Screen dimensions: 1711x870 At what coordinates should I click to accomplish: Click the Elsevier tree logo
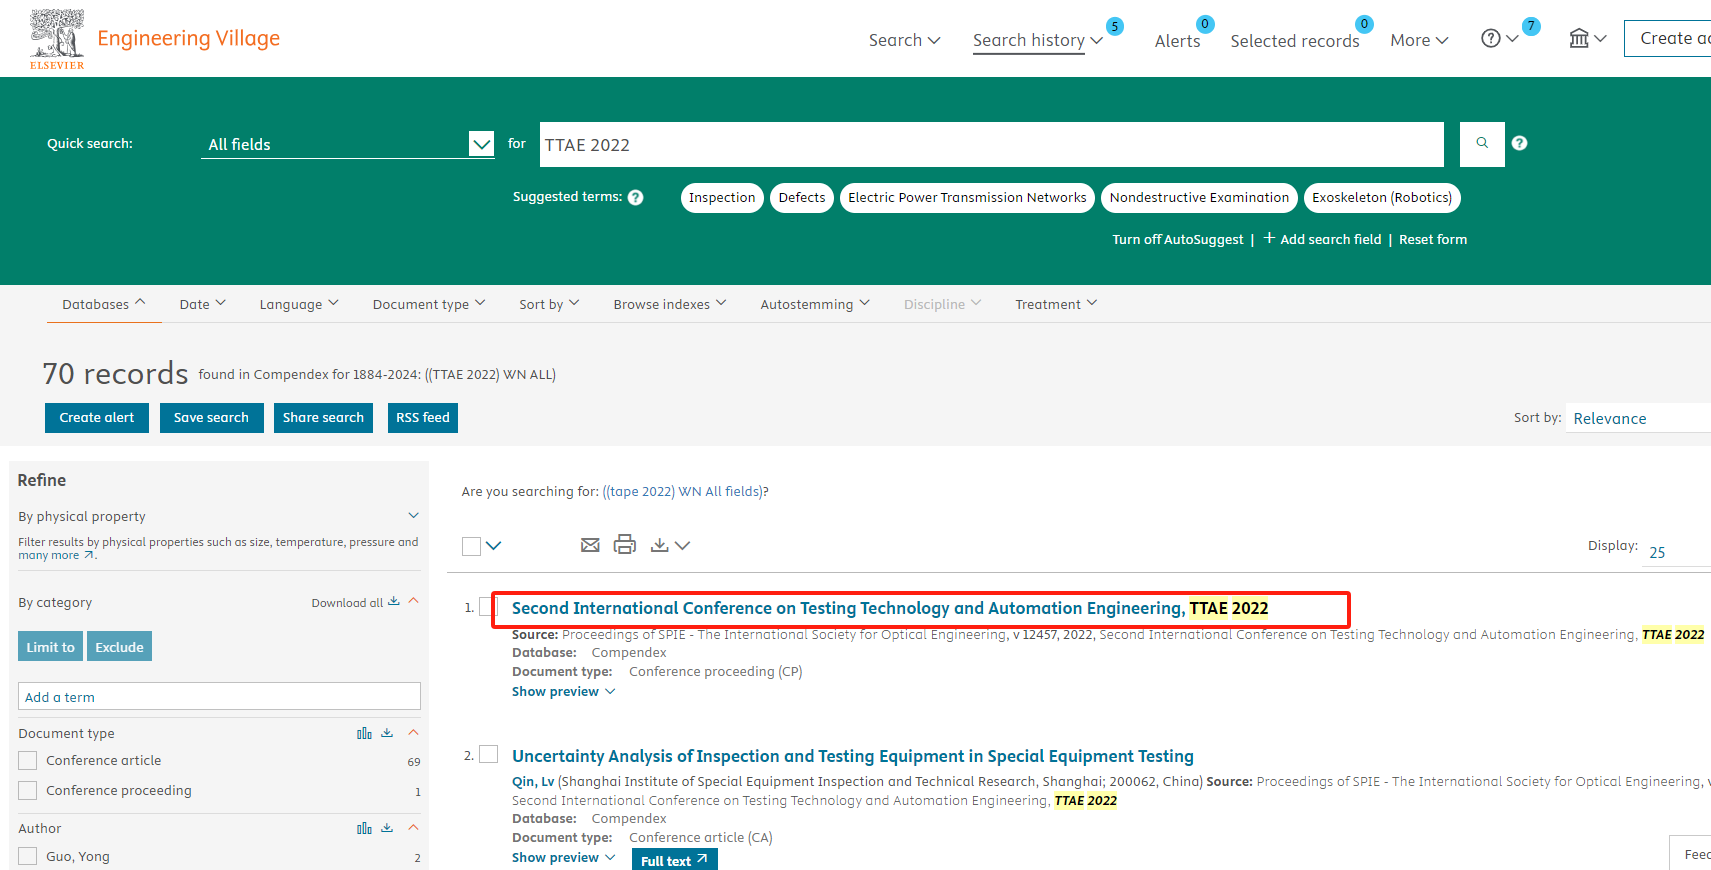pos(57,39)
